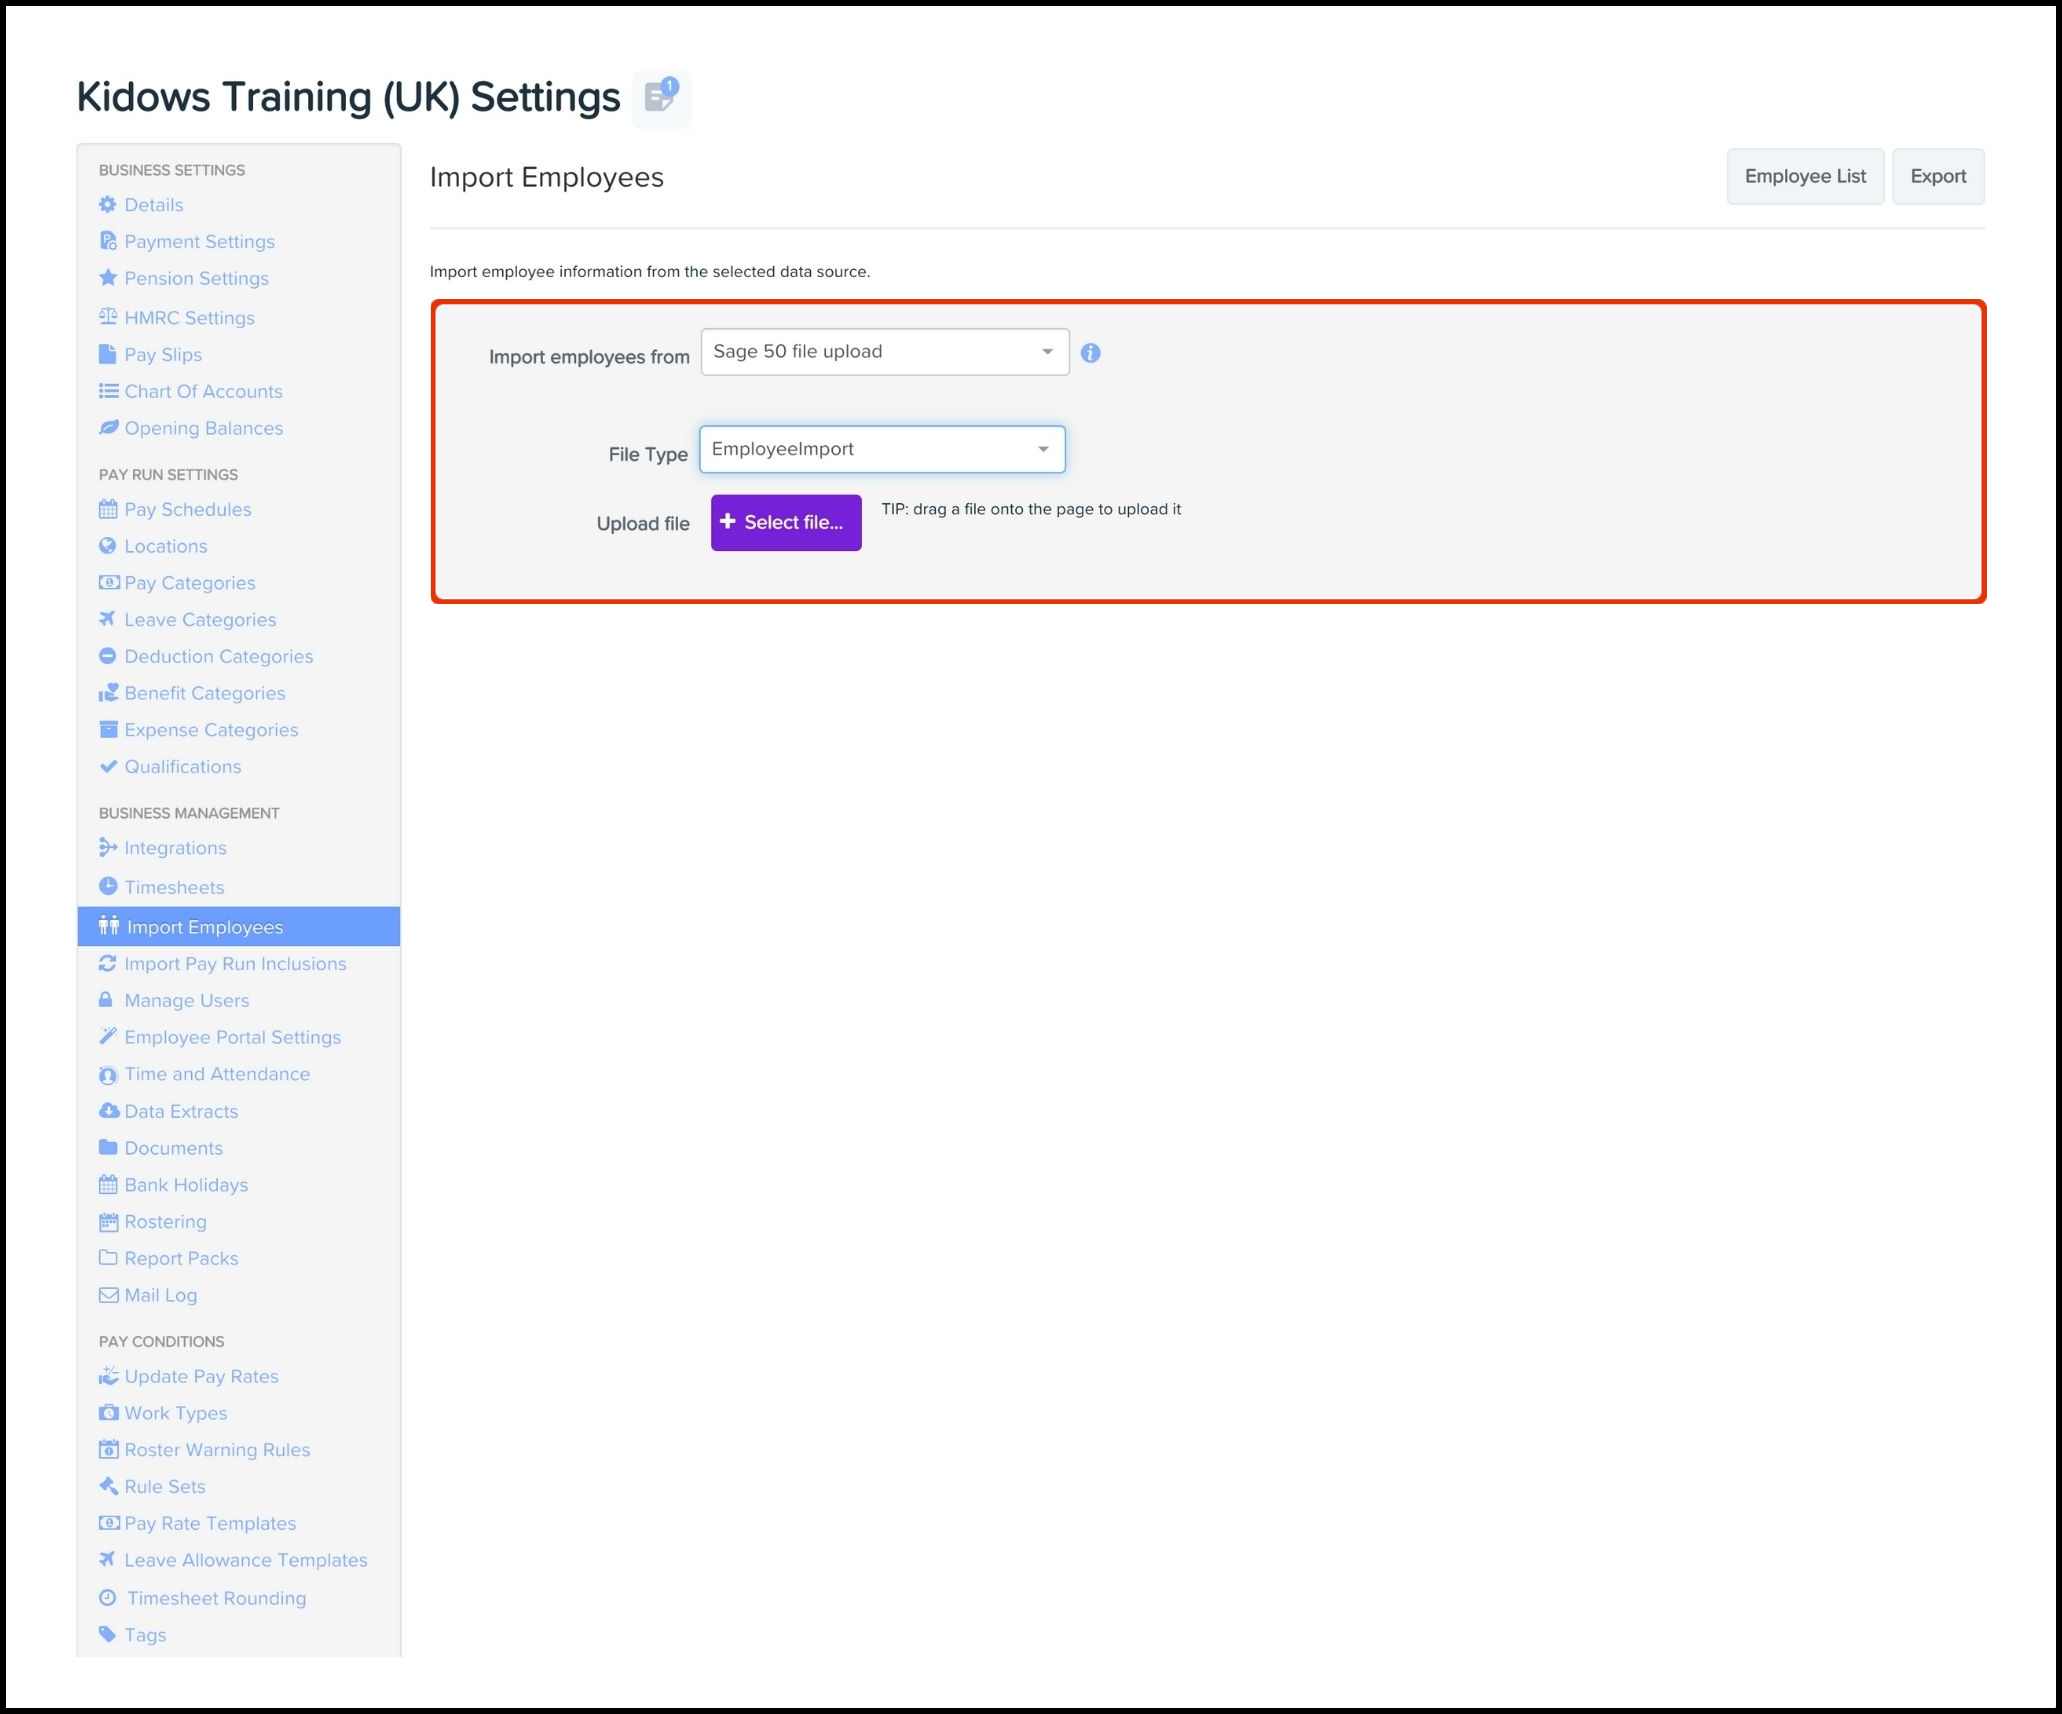Collapse the EmployeeImport selection arrow

[1042, 449]
